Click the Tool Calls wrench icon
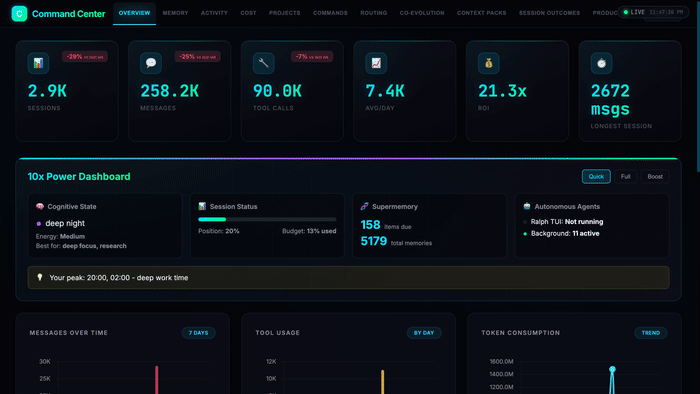Image resolution: width=700 pixels, height=394 pixels. pos(263,63)
